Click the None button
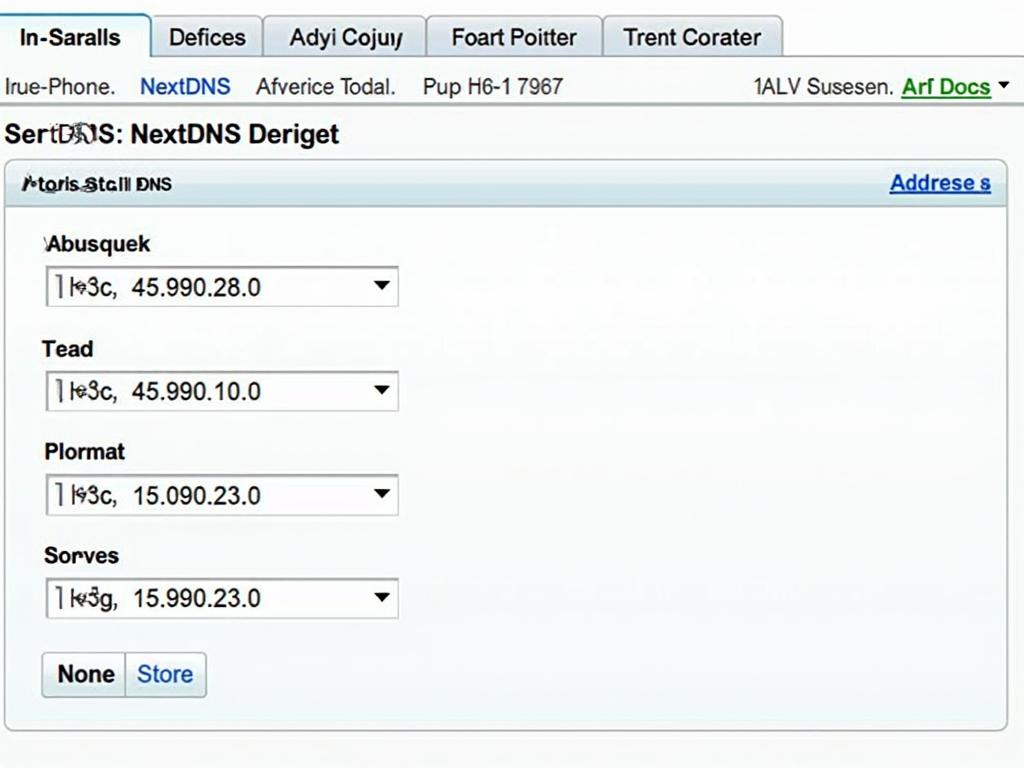 [x=84, y=674]
